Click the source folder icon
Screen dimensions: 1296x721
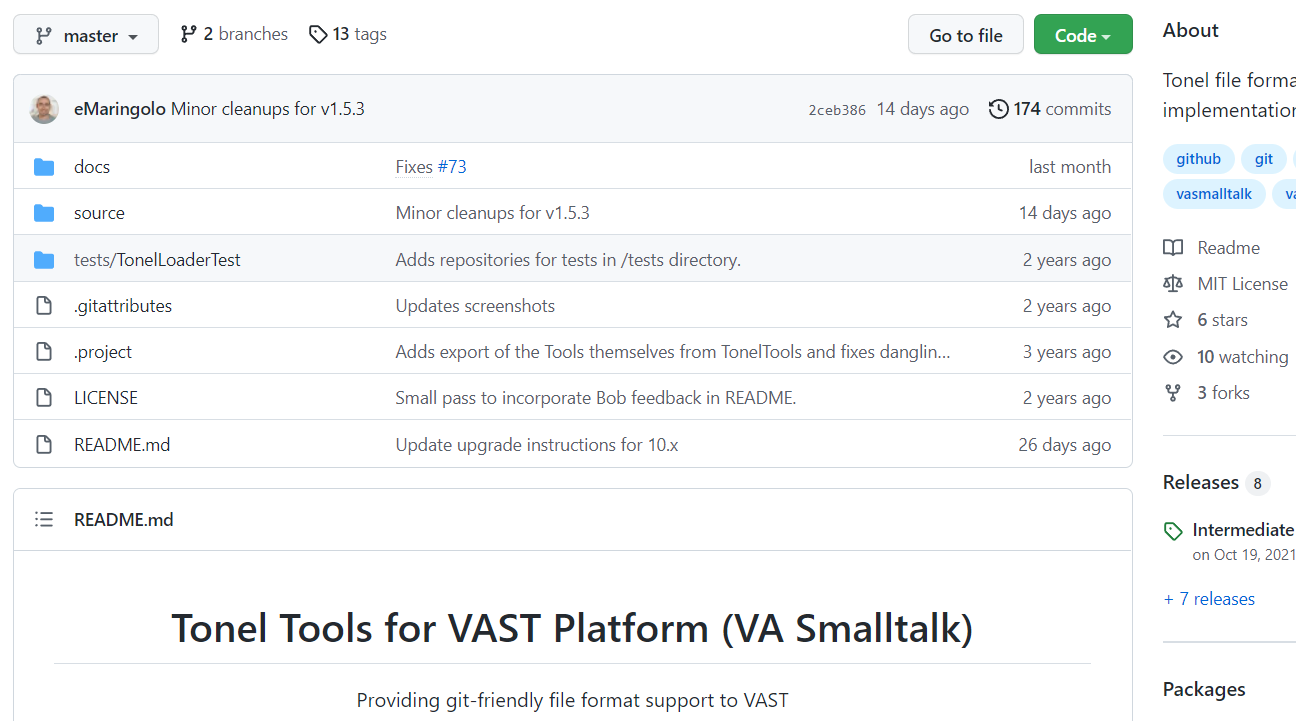tap(44, 213)
